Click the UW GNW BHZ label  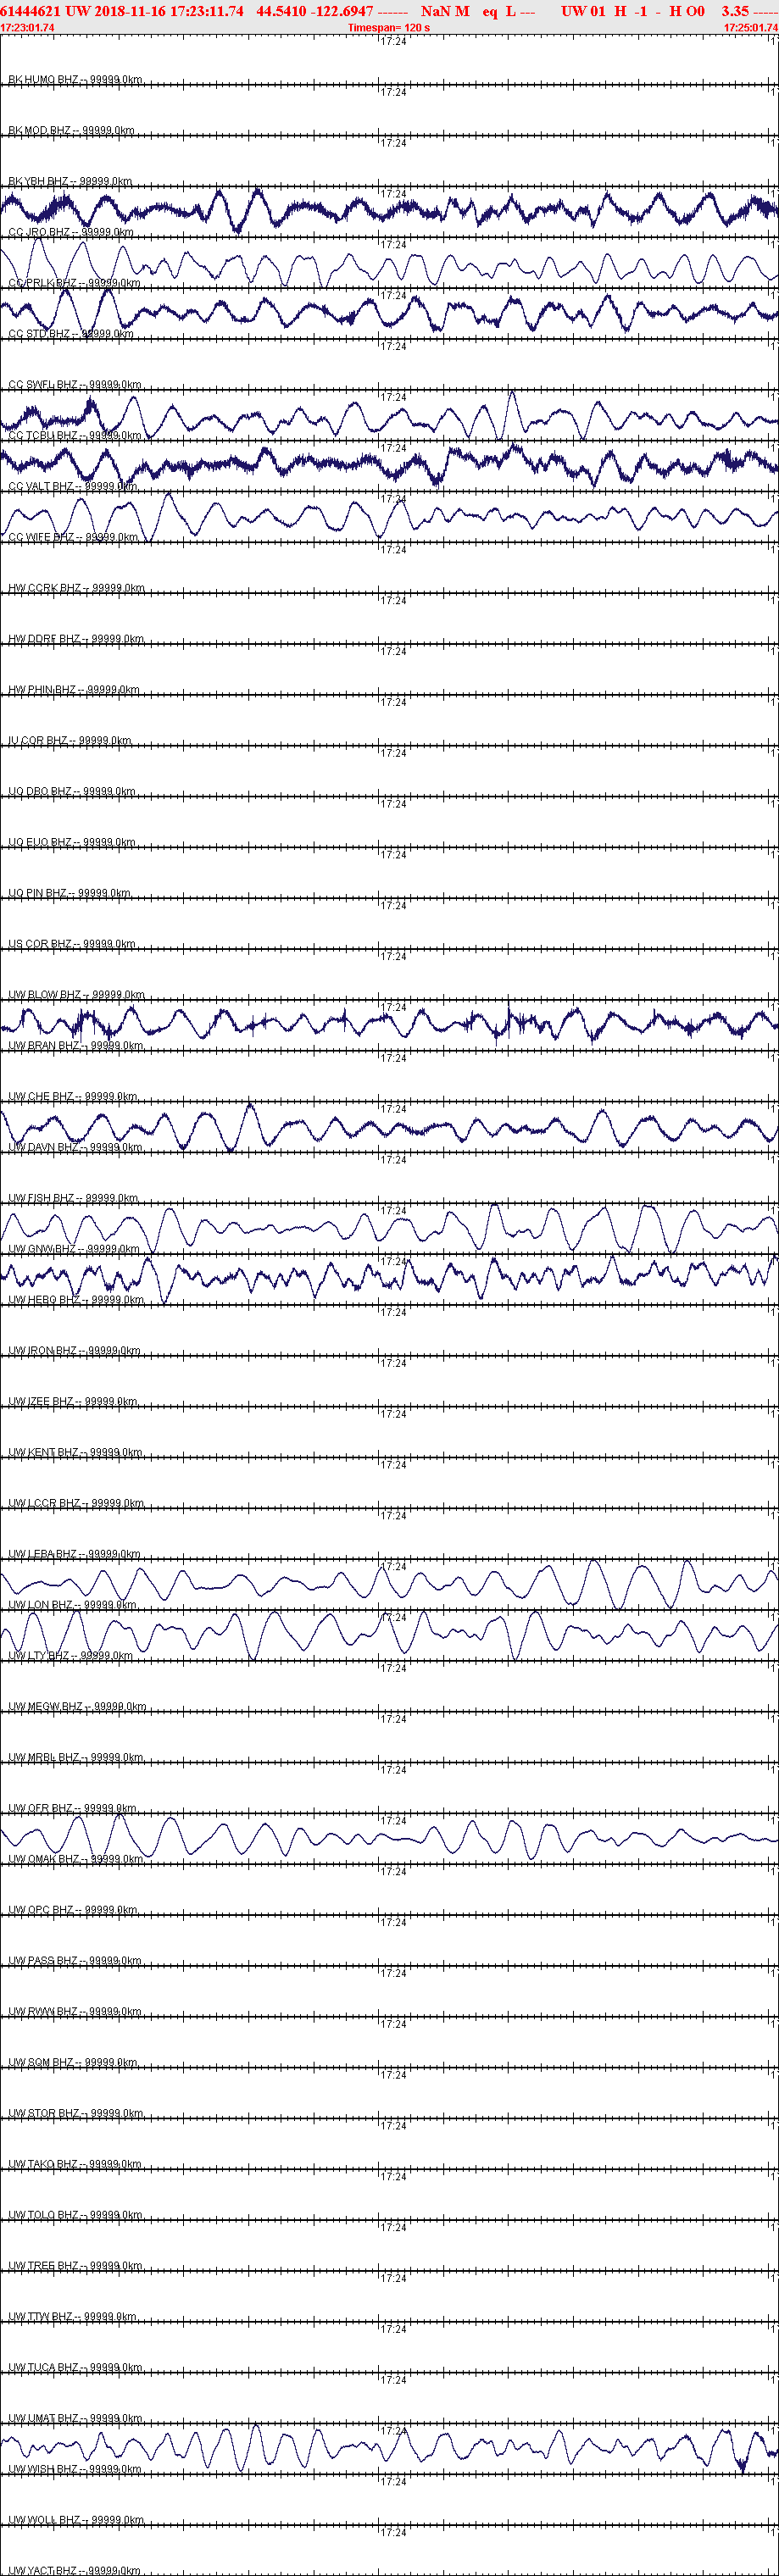74,1249
